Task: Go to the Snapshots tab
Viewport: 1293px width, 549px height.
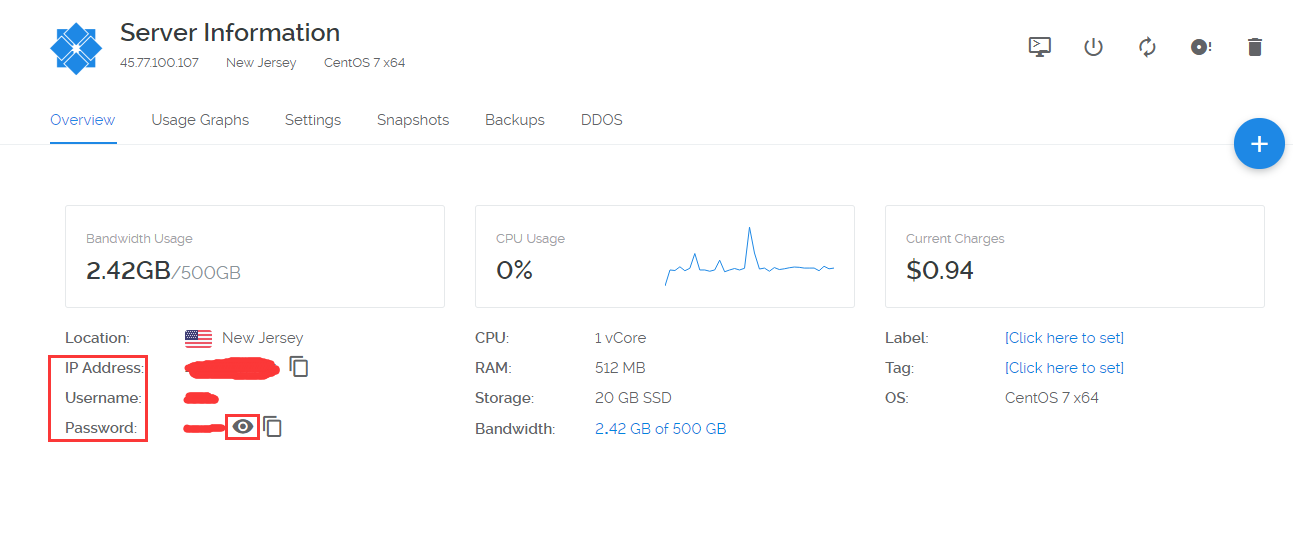Action: [x=412, y=120]
